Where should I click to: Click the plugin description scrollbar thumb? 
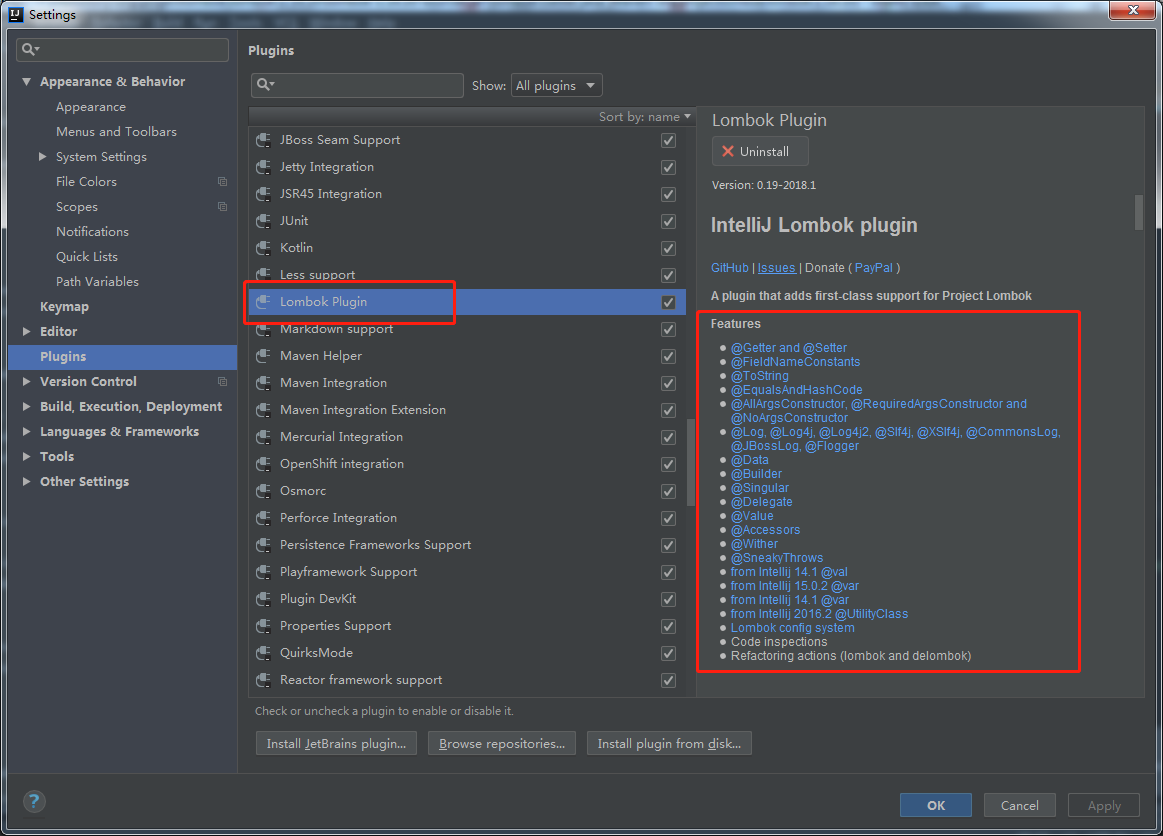(1139, 212)
